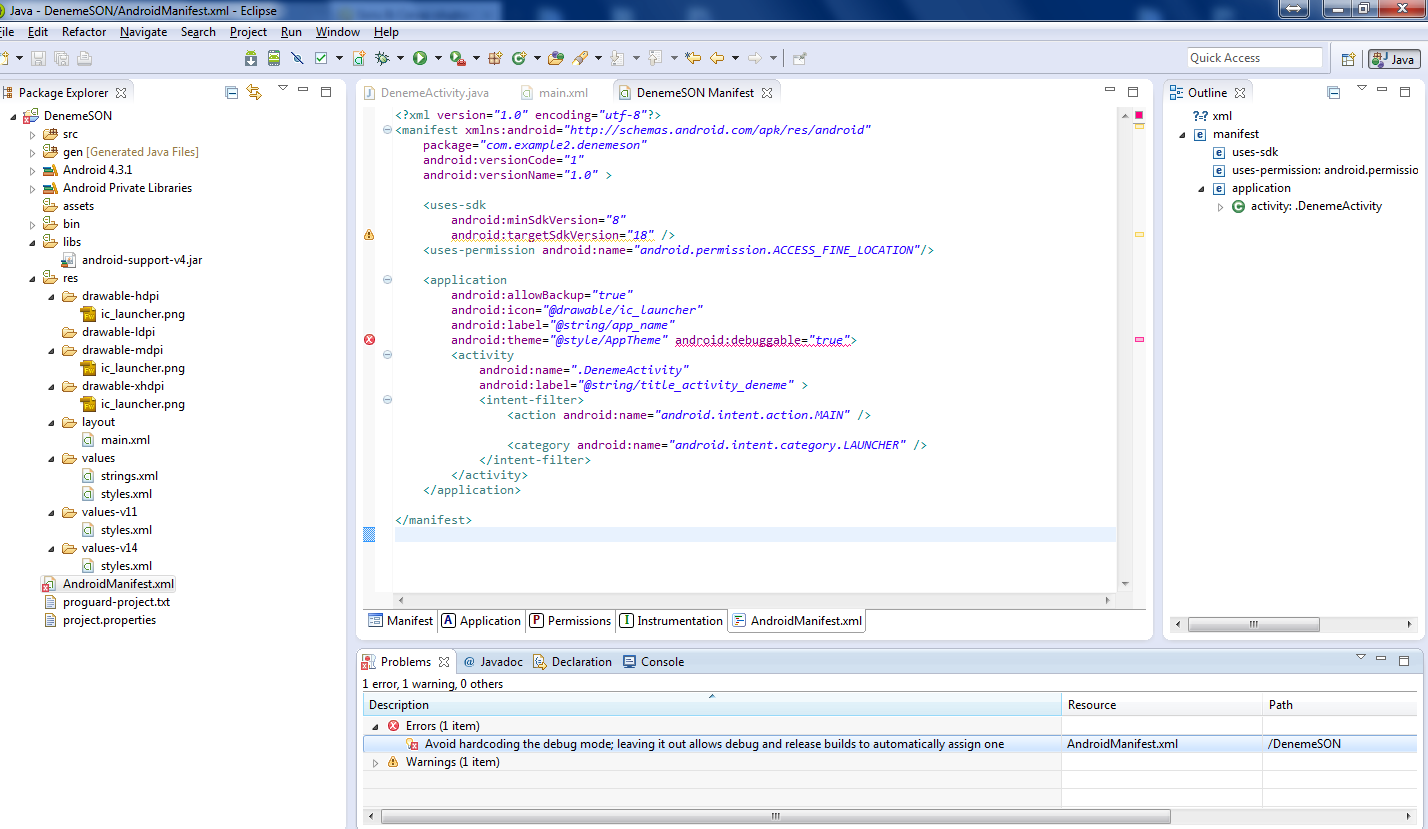This screenshot has height=829, width=1428.
Task: Collapse all in Outline view
Action: coord(1333,92)
